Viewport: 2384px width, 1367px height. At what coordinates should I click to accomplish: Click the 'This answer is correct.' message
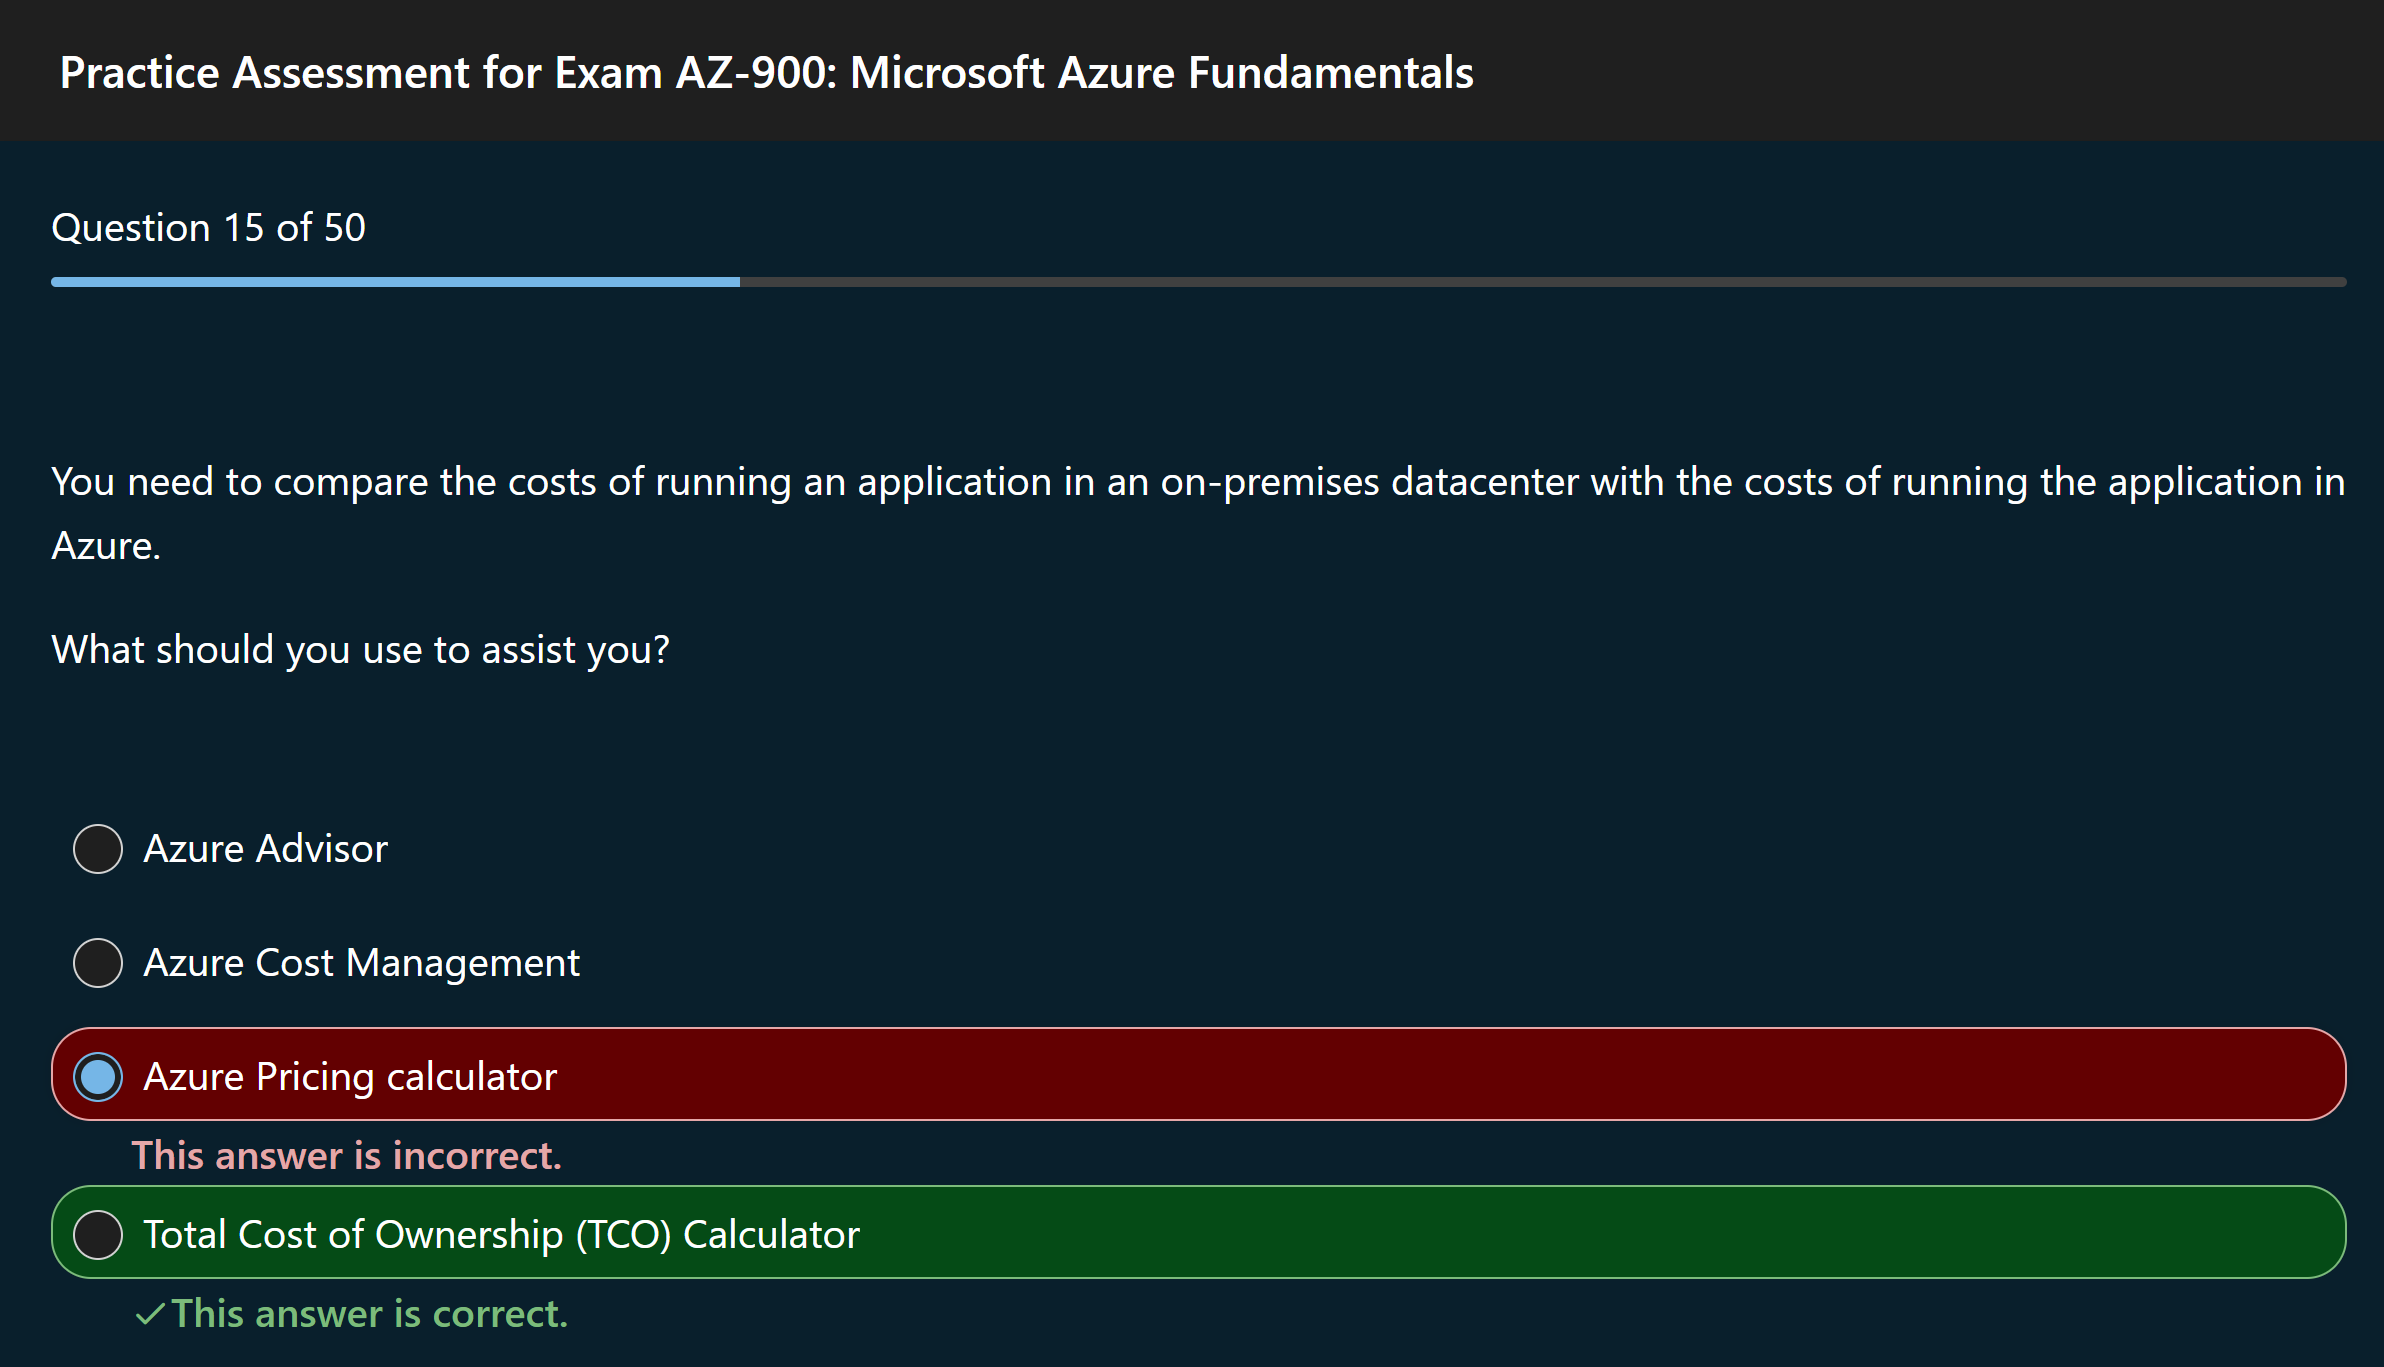click(370, 1314)
